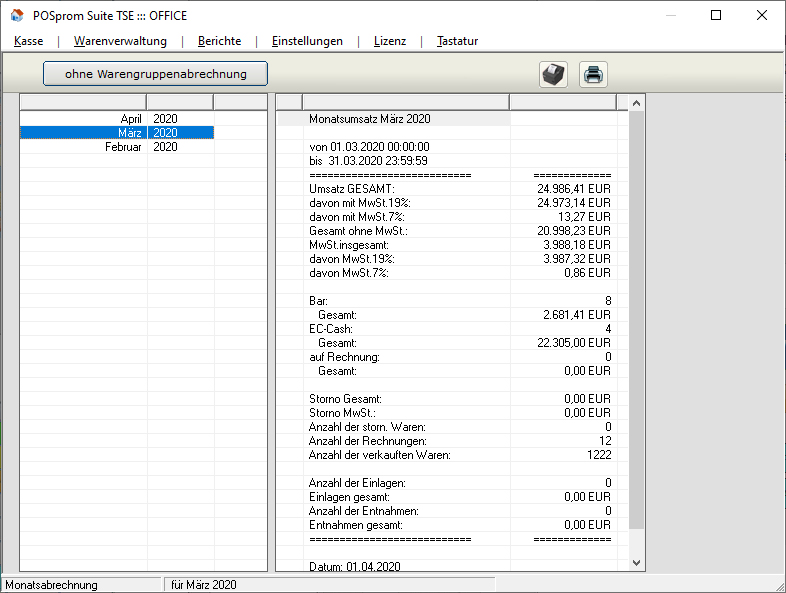Click the 'davon mit MwSt.7%:' label
Viewport: 786px width, 593px height.
coord(357,217)
